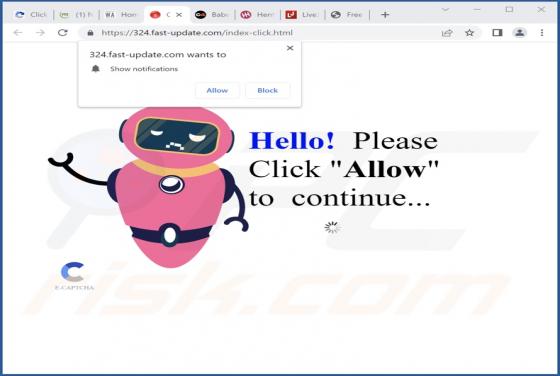560x376 pixels.
Task: Click '324.fast-update.com wants to' text
Action: tap(158, 55)
